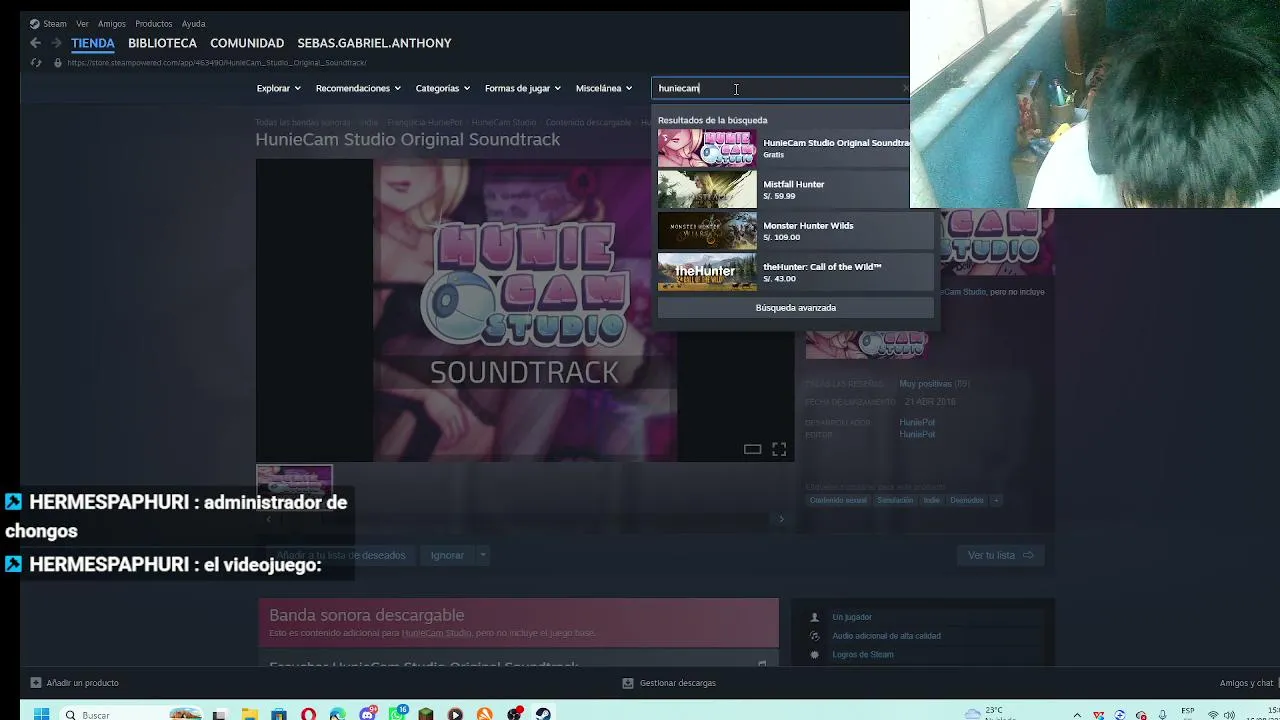The width and height of the screenshot is (1280, 720).
Task: Click the store search field containing huniecam
Action: pos(781,88)
